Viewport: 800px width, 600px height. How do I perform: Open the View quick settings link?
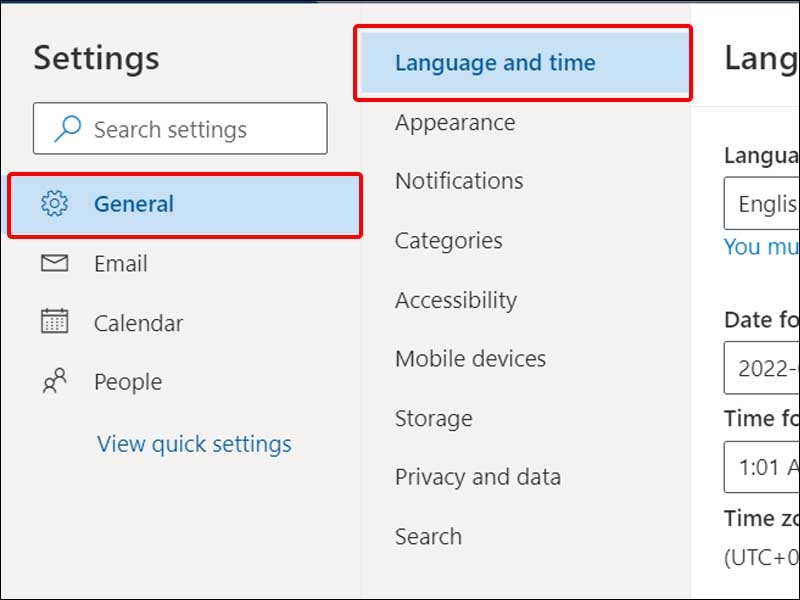194,444
